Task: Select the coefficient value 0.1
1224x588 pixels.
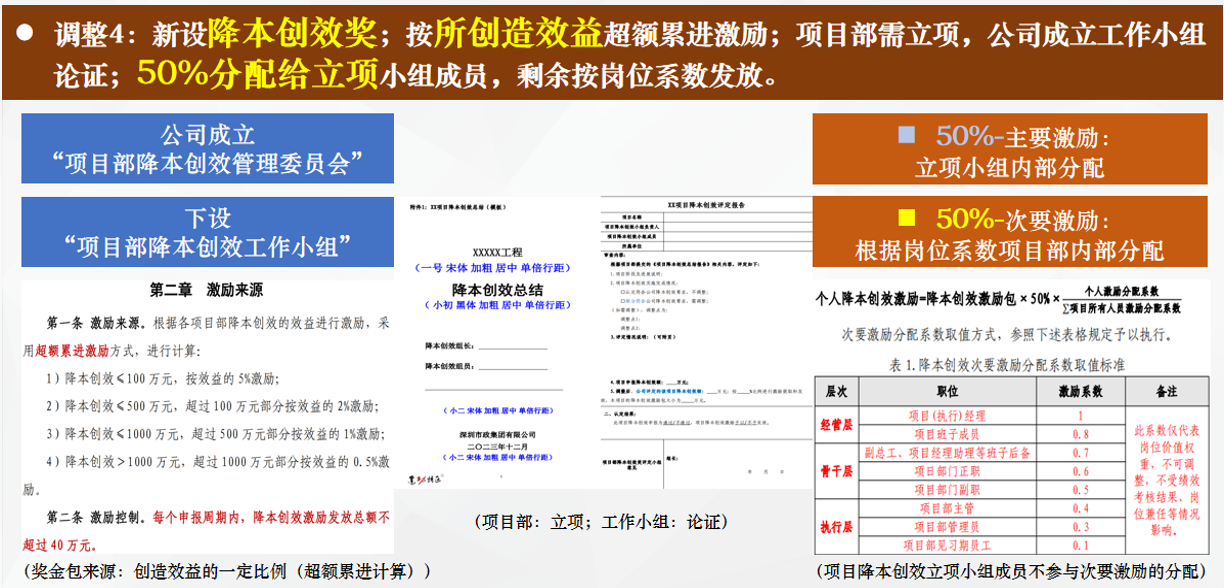Action: coord(1080,546)
